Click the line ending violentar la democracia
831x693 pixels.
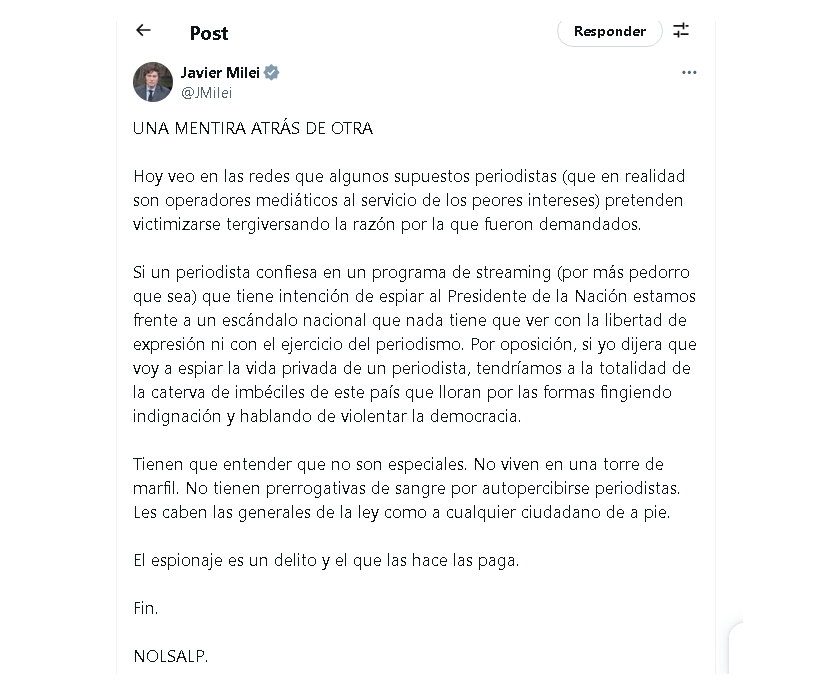[x=327, y=416]
